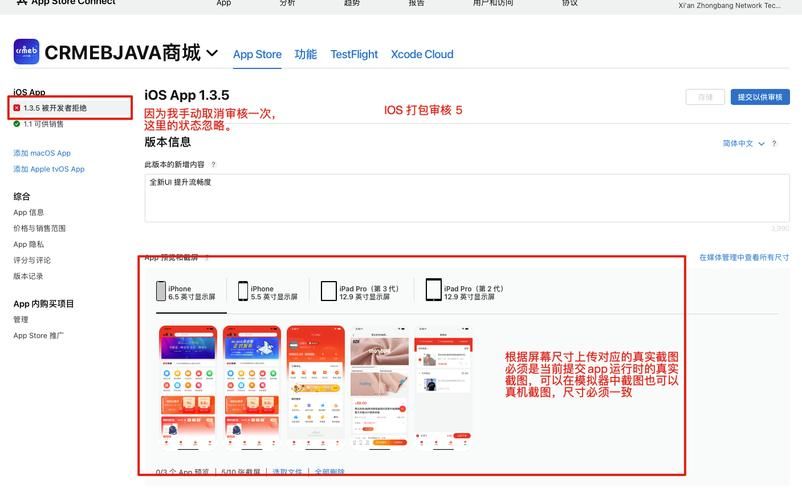
Task: Select the iPhone 6.5 英寸显示屏 tab
Action: [x=186, y=292]
